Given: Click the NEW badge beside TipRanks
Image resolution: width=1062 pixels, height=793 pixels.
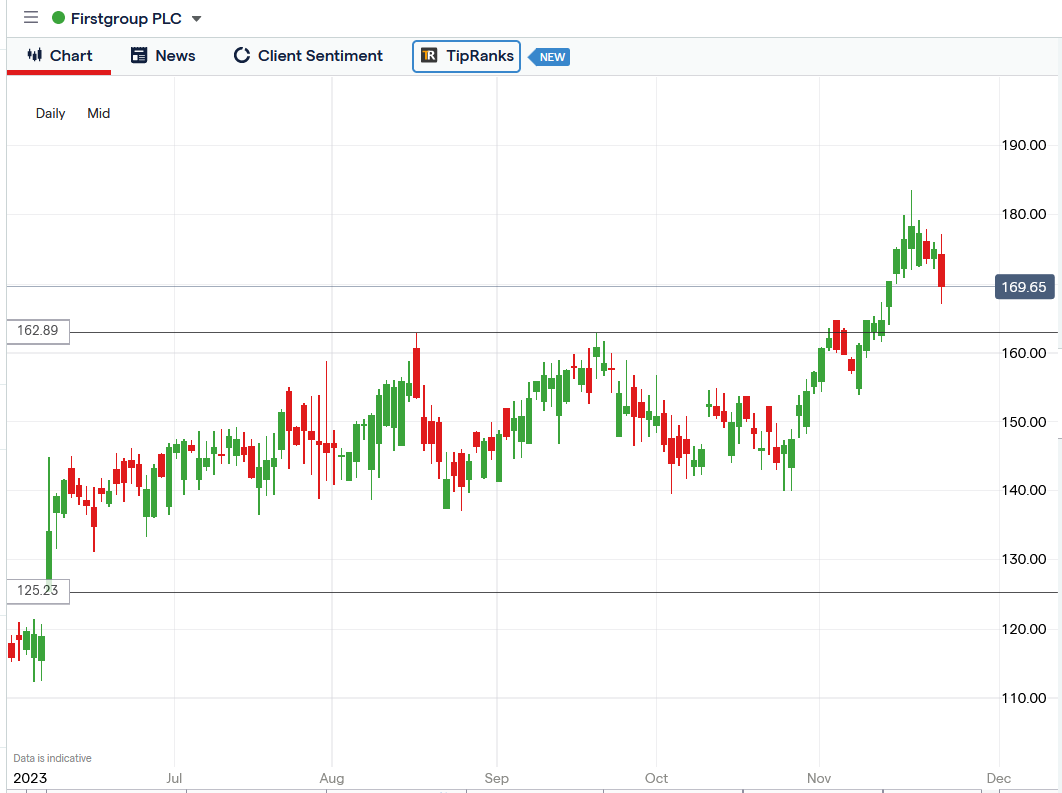Looking at the screenshot, I should pos(549,57).
